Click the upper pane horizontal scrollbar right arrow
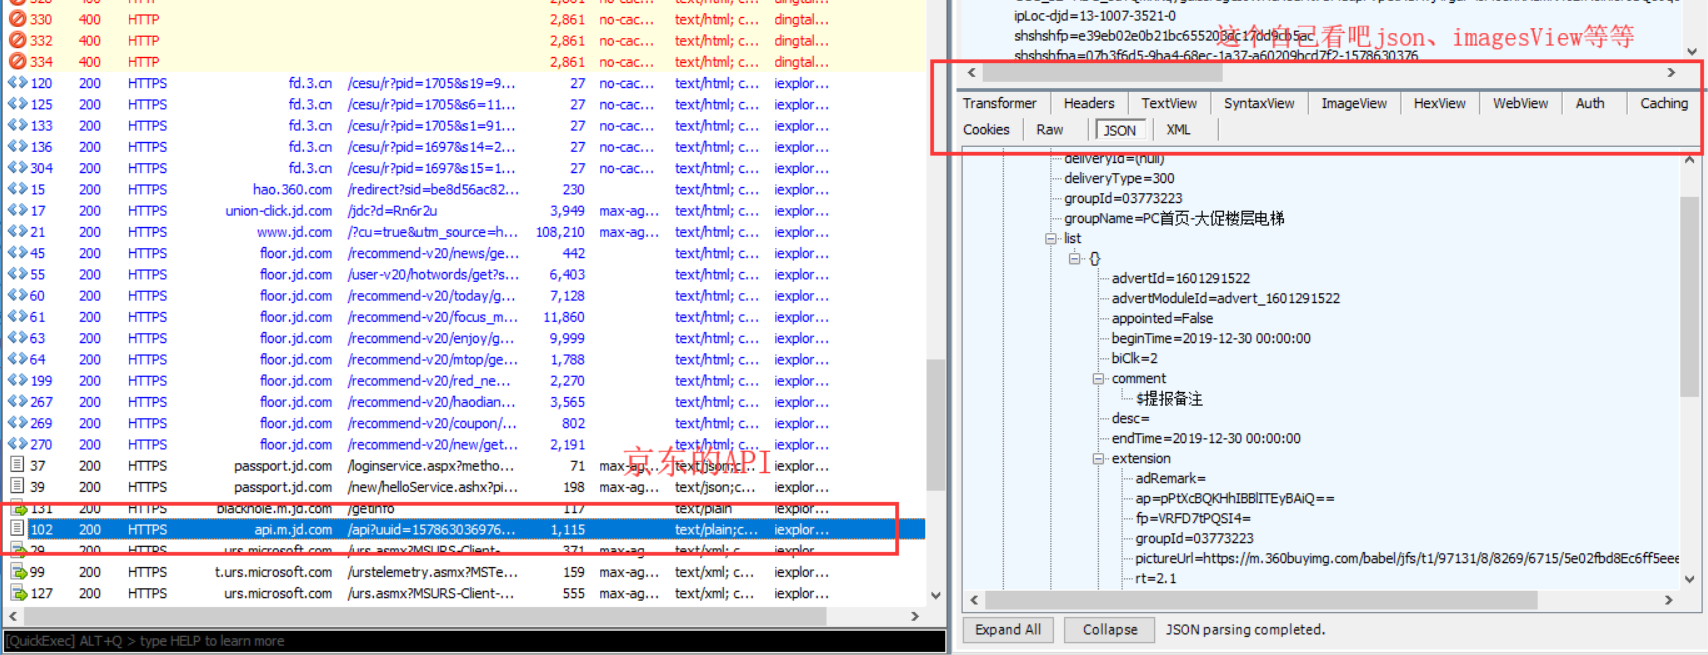The height and width of the screenshot is (655, 1708). 1671,72
